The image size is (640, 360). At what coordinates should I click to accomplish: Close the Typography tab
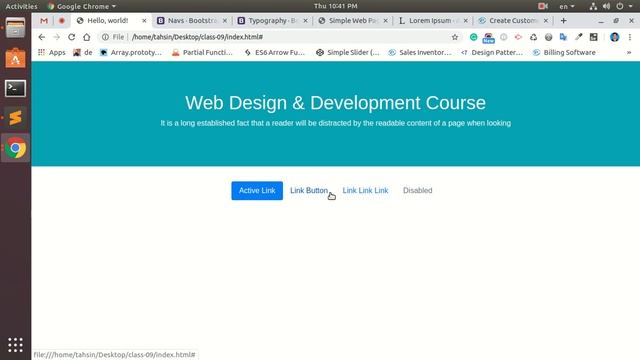click(x=305, y=20)
